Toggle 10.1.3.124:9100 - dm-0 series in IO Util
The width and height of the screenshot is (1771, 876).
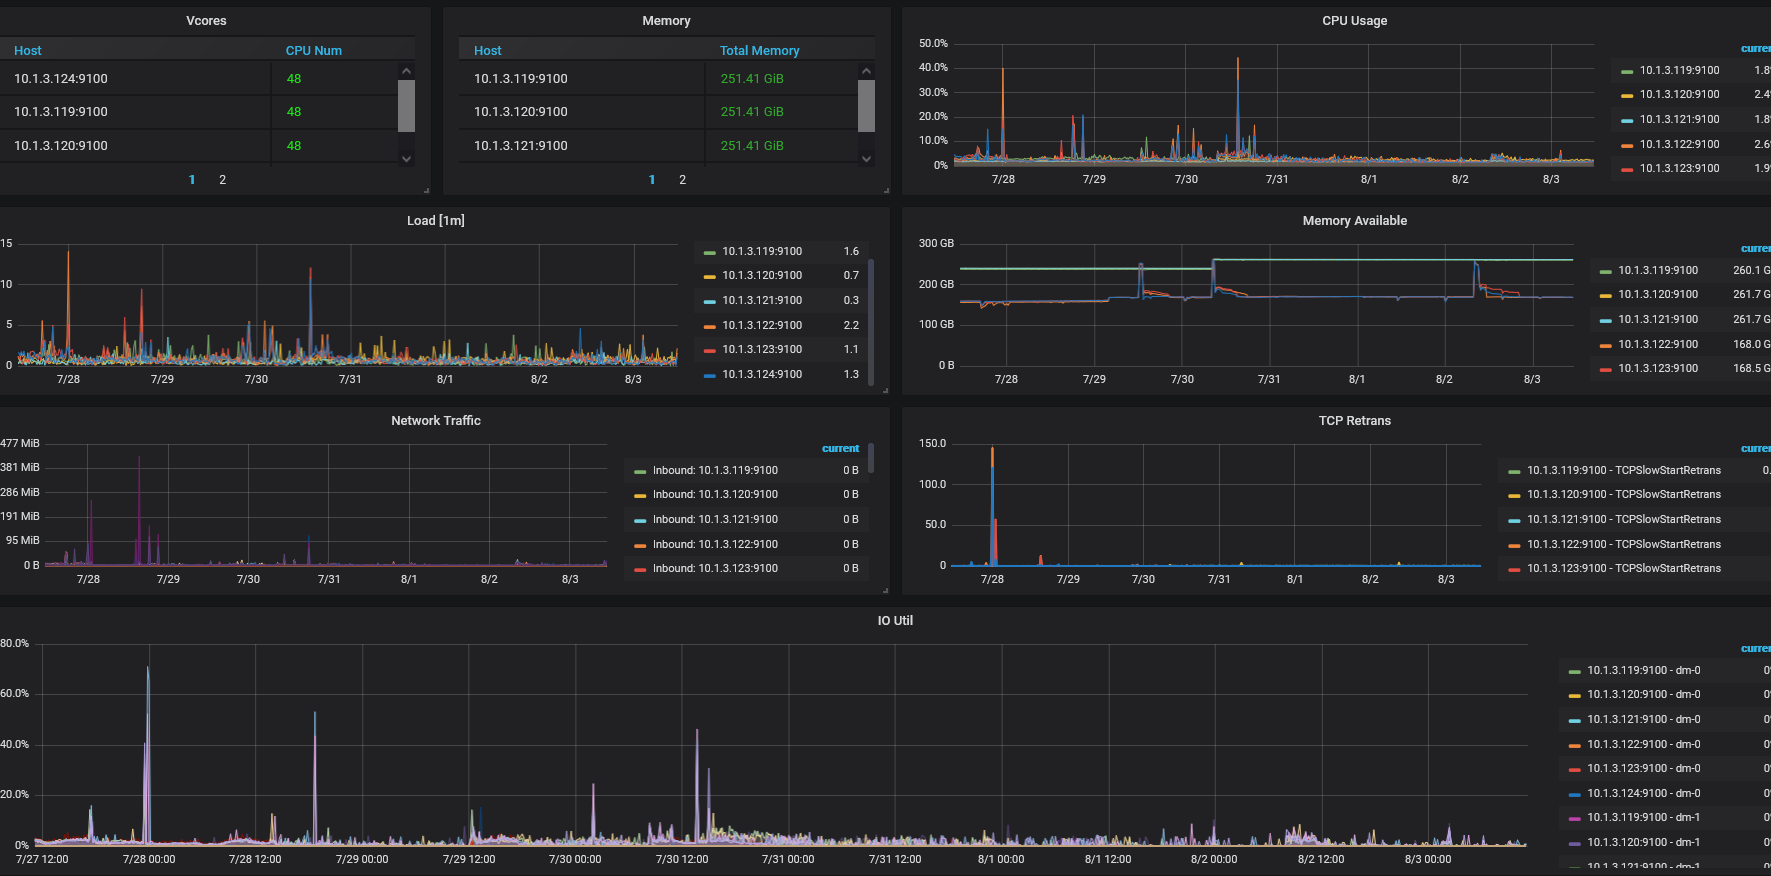(1643, 793)
